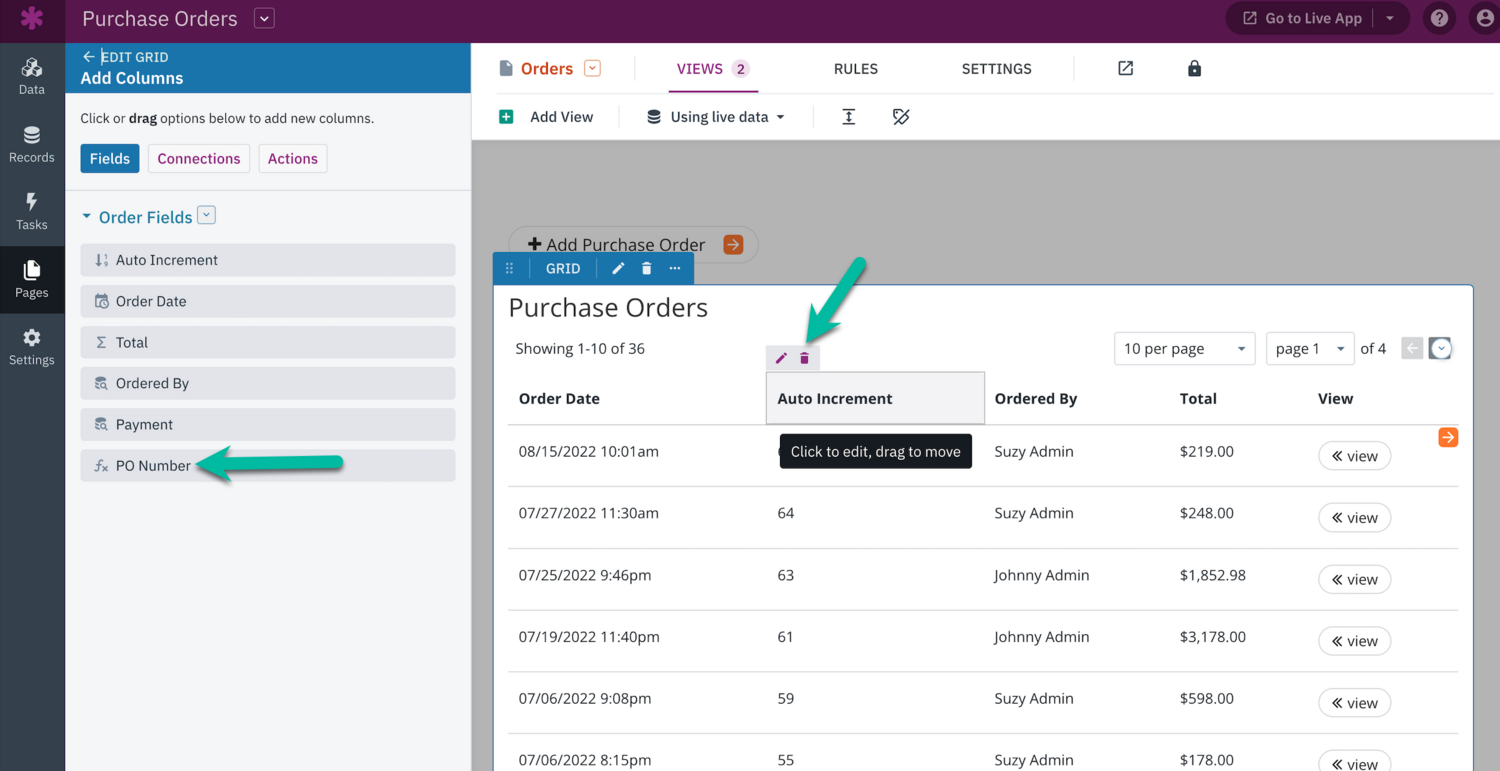Open Records in the left sidebar
The width and height of the screenshot is (1500, 771).
32,145
